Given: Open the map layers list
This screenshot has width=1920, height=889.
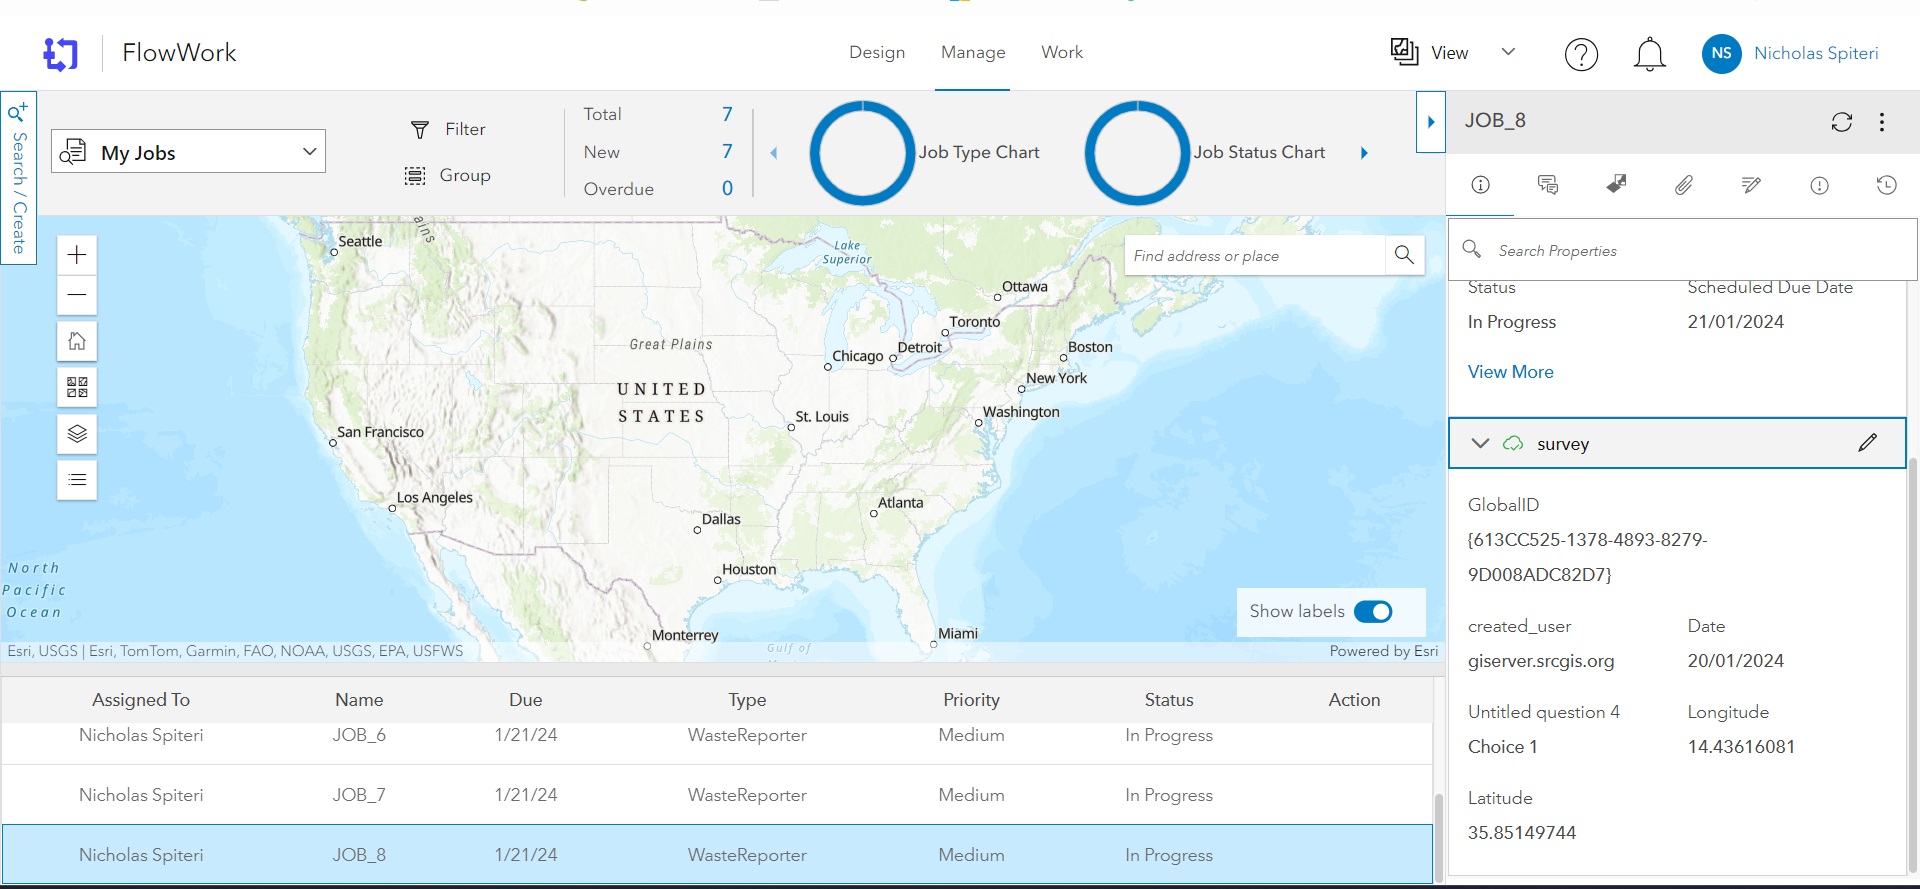Looking at the screenshot, I should (77, 434).
